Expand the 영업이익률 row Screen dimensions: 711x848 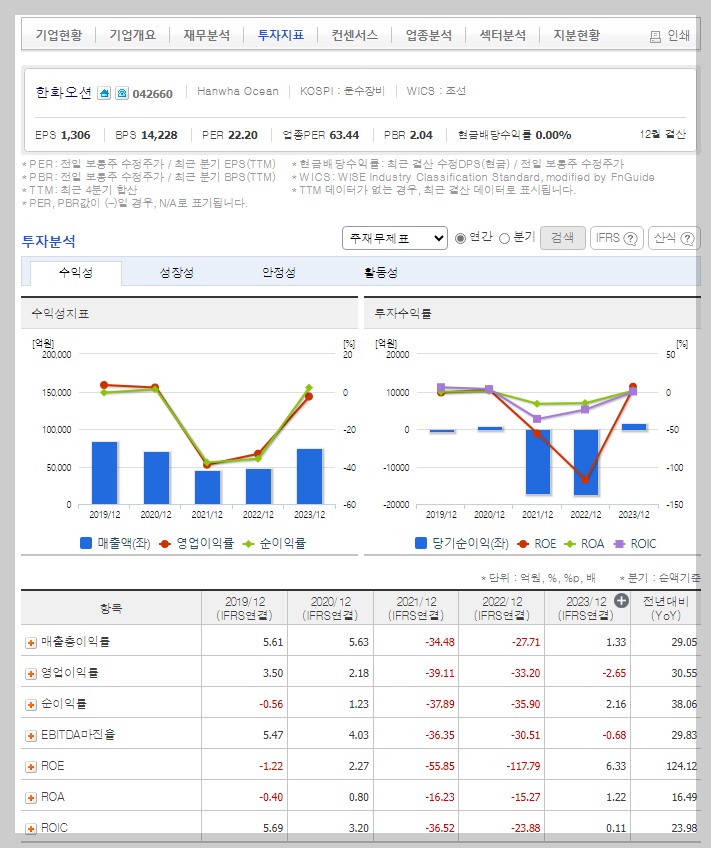pyautogui.click(x=31, y=673)
